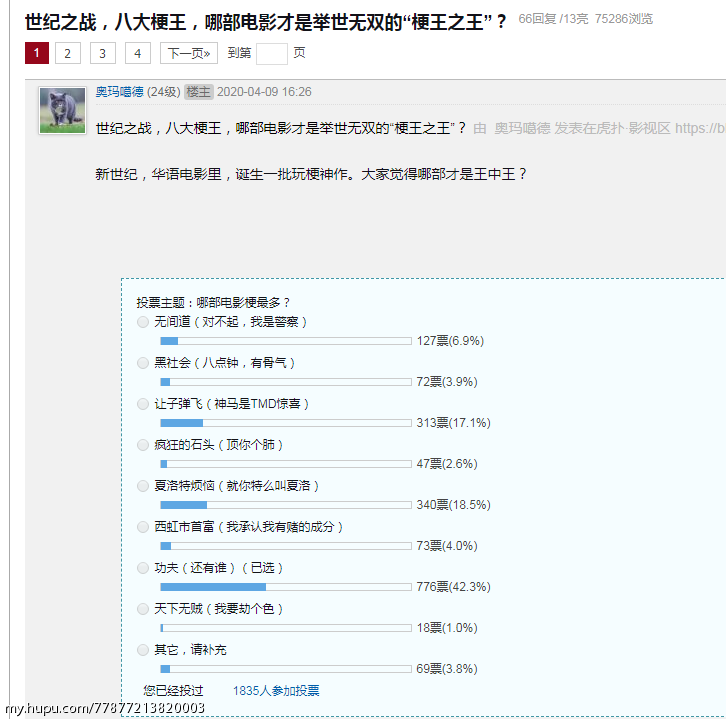Click the 776票(42.3%) result text
This screenshot has height=719, width=726.
click(453, 587)
